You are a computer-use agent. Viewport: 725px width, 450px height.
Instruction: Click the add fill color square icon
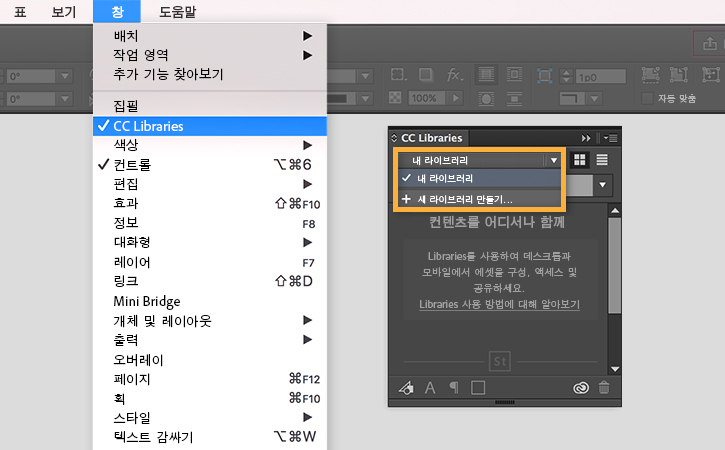478,388
